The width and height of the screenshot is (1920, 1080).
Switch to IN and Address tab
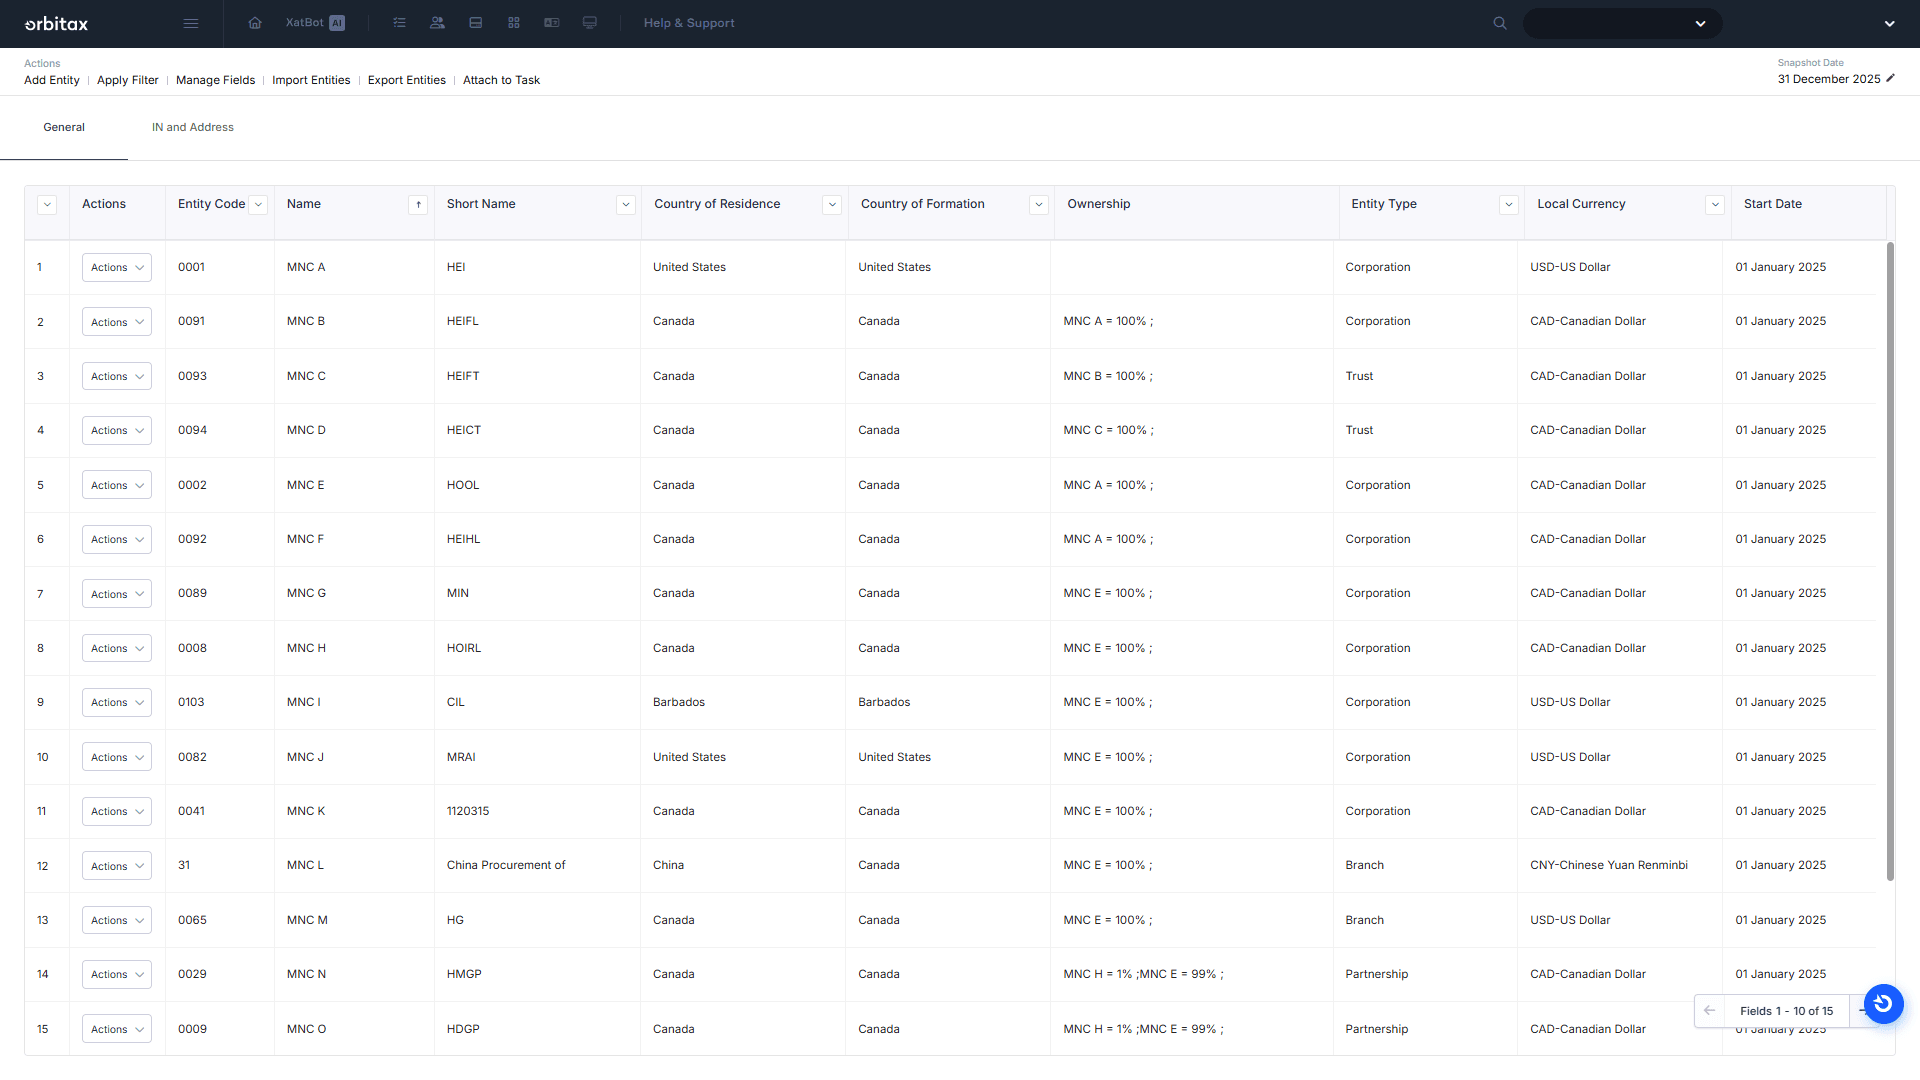[193, 127]
